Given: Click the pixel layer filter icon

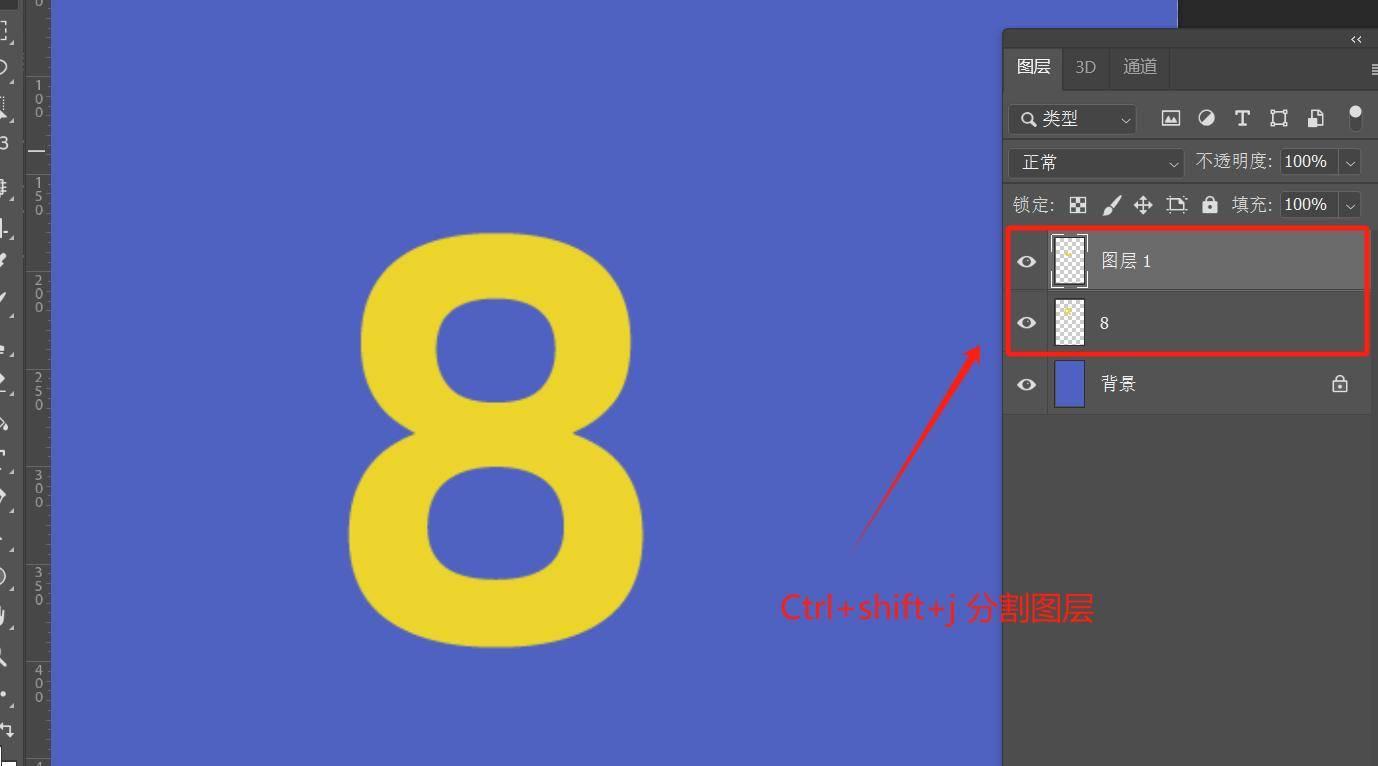Looking at the screenshot, I should pos(1170,118).
